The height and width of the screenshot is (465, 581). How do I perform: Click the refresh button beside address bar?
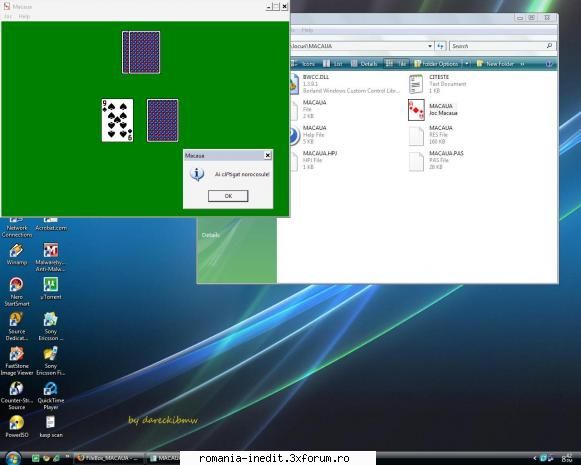click(x=440, y=46)
